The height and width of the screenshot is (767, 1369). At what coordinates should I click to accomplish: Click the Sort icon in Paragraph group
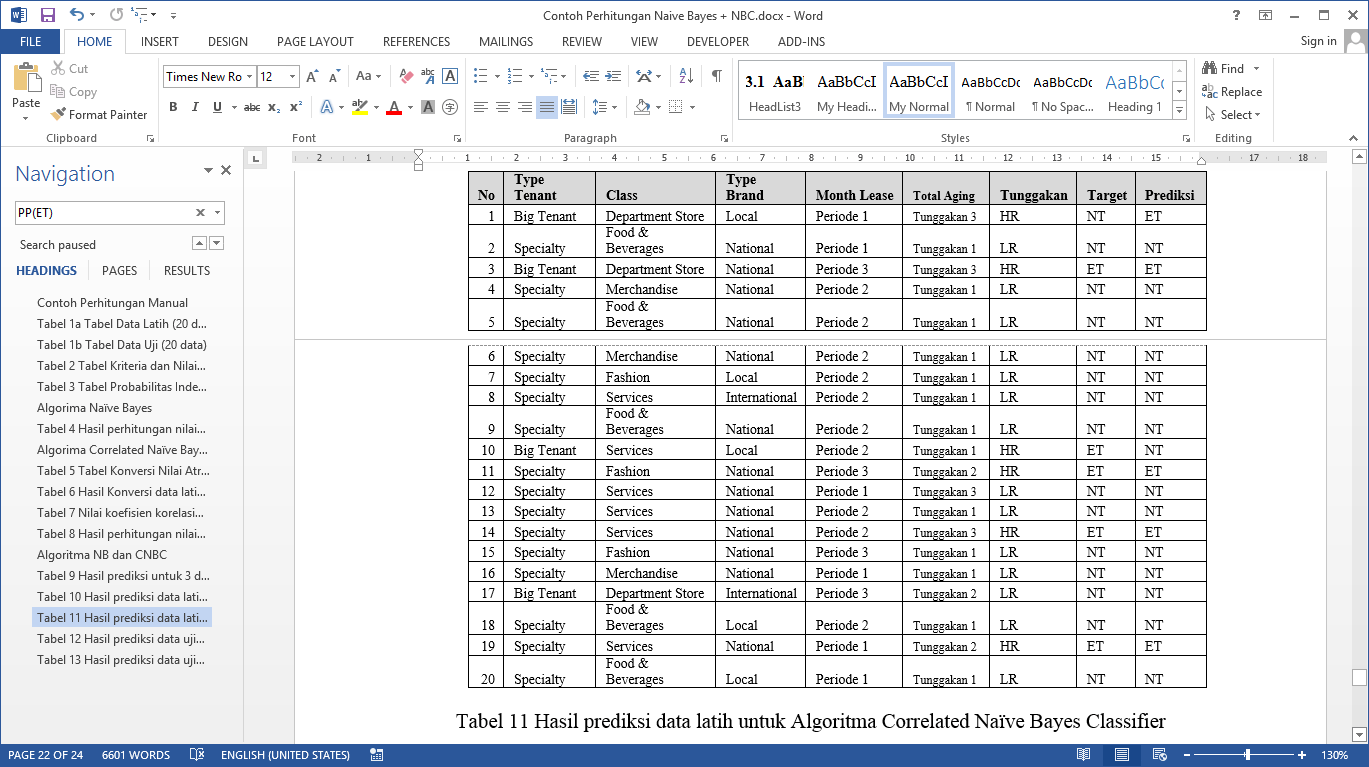coord(686,76)
